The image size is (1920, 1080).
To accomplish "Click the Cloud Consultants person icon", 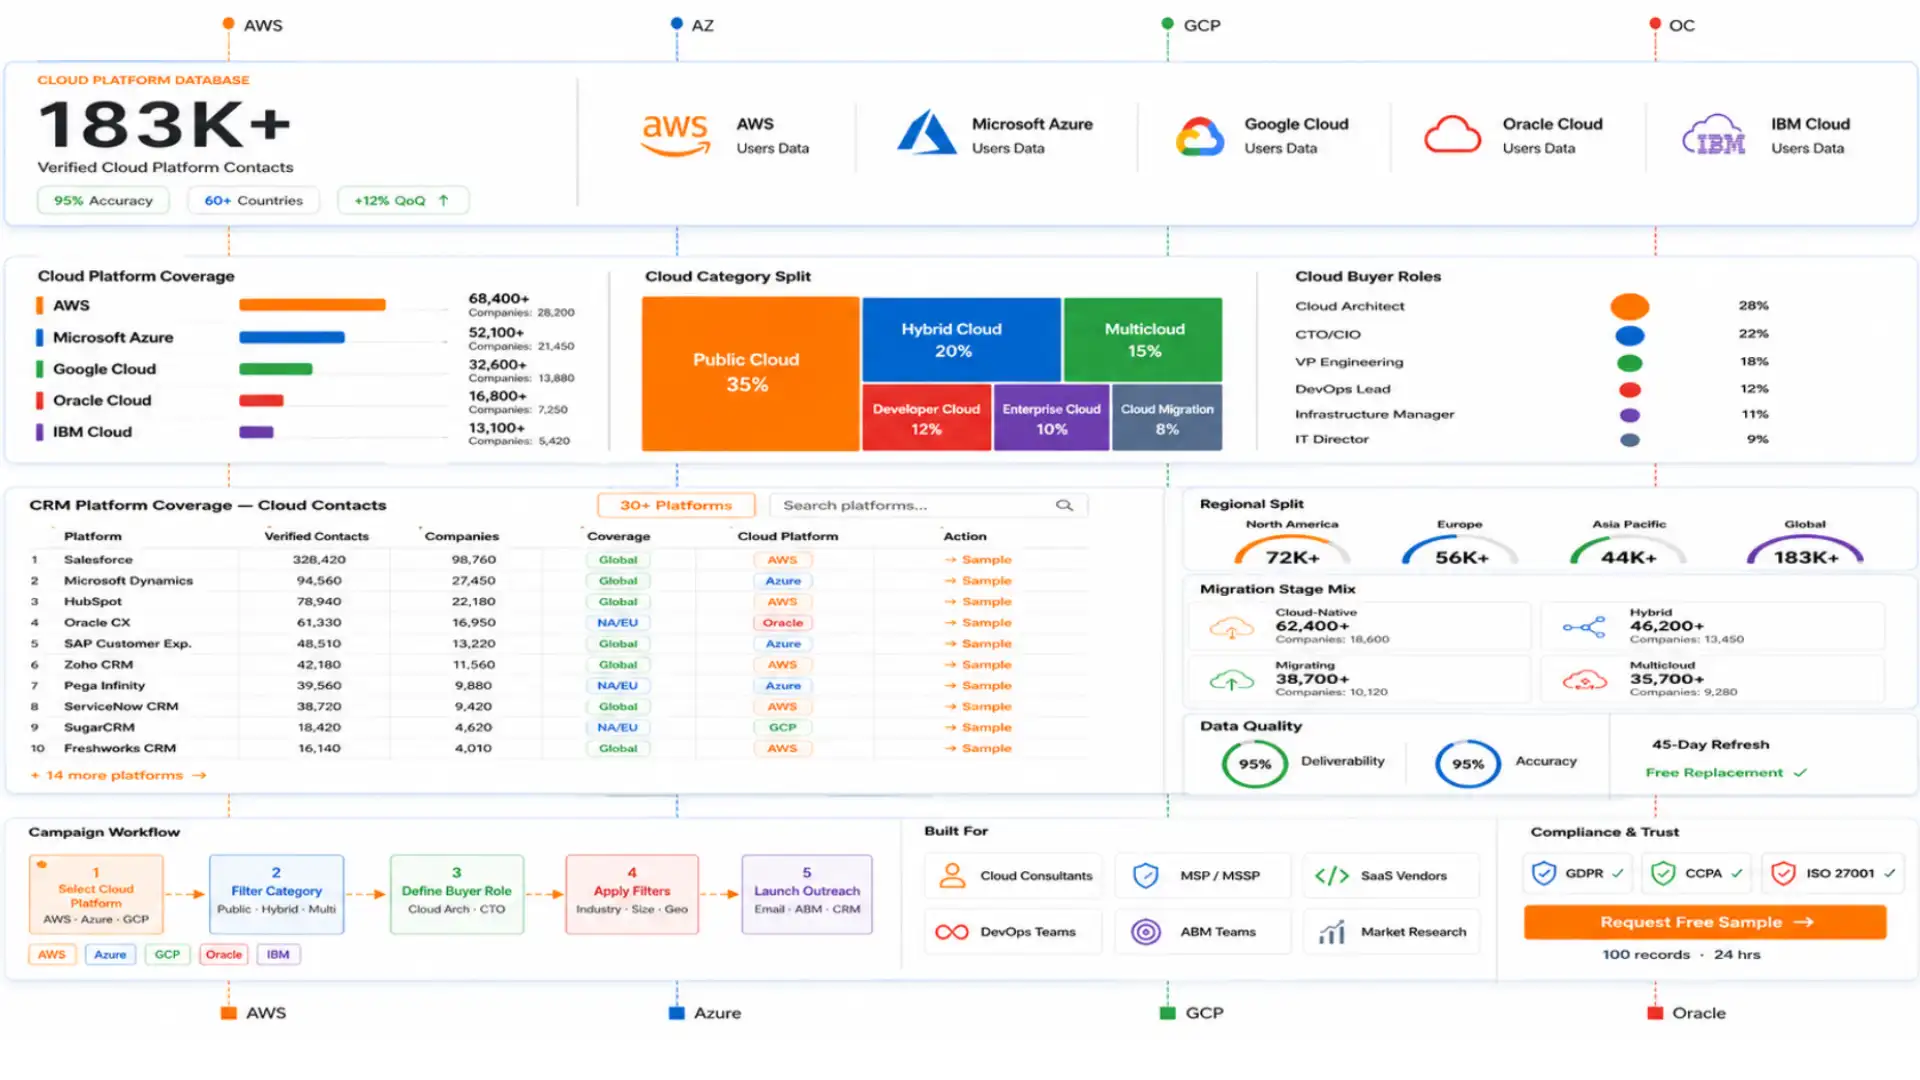I will point(952,876).
